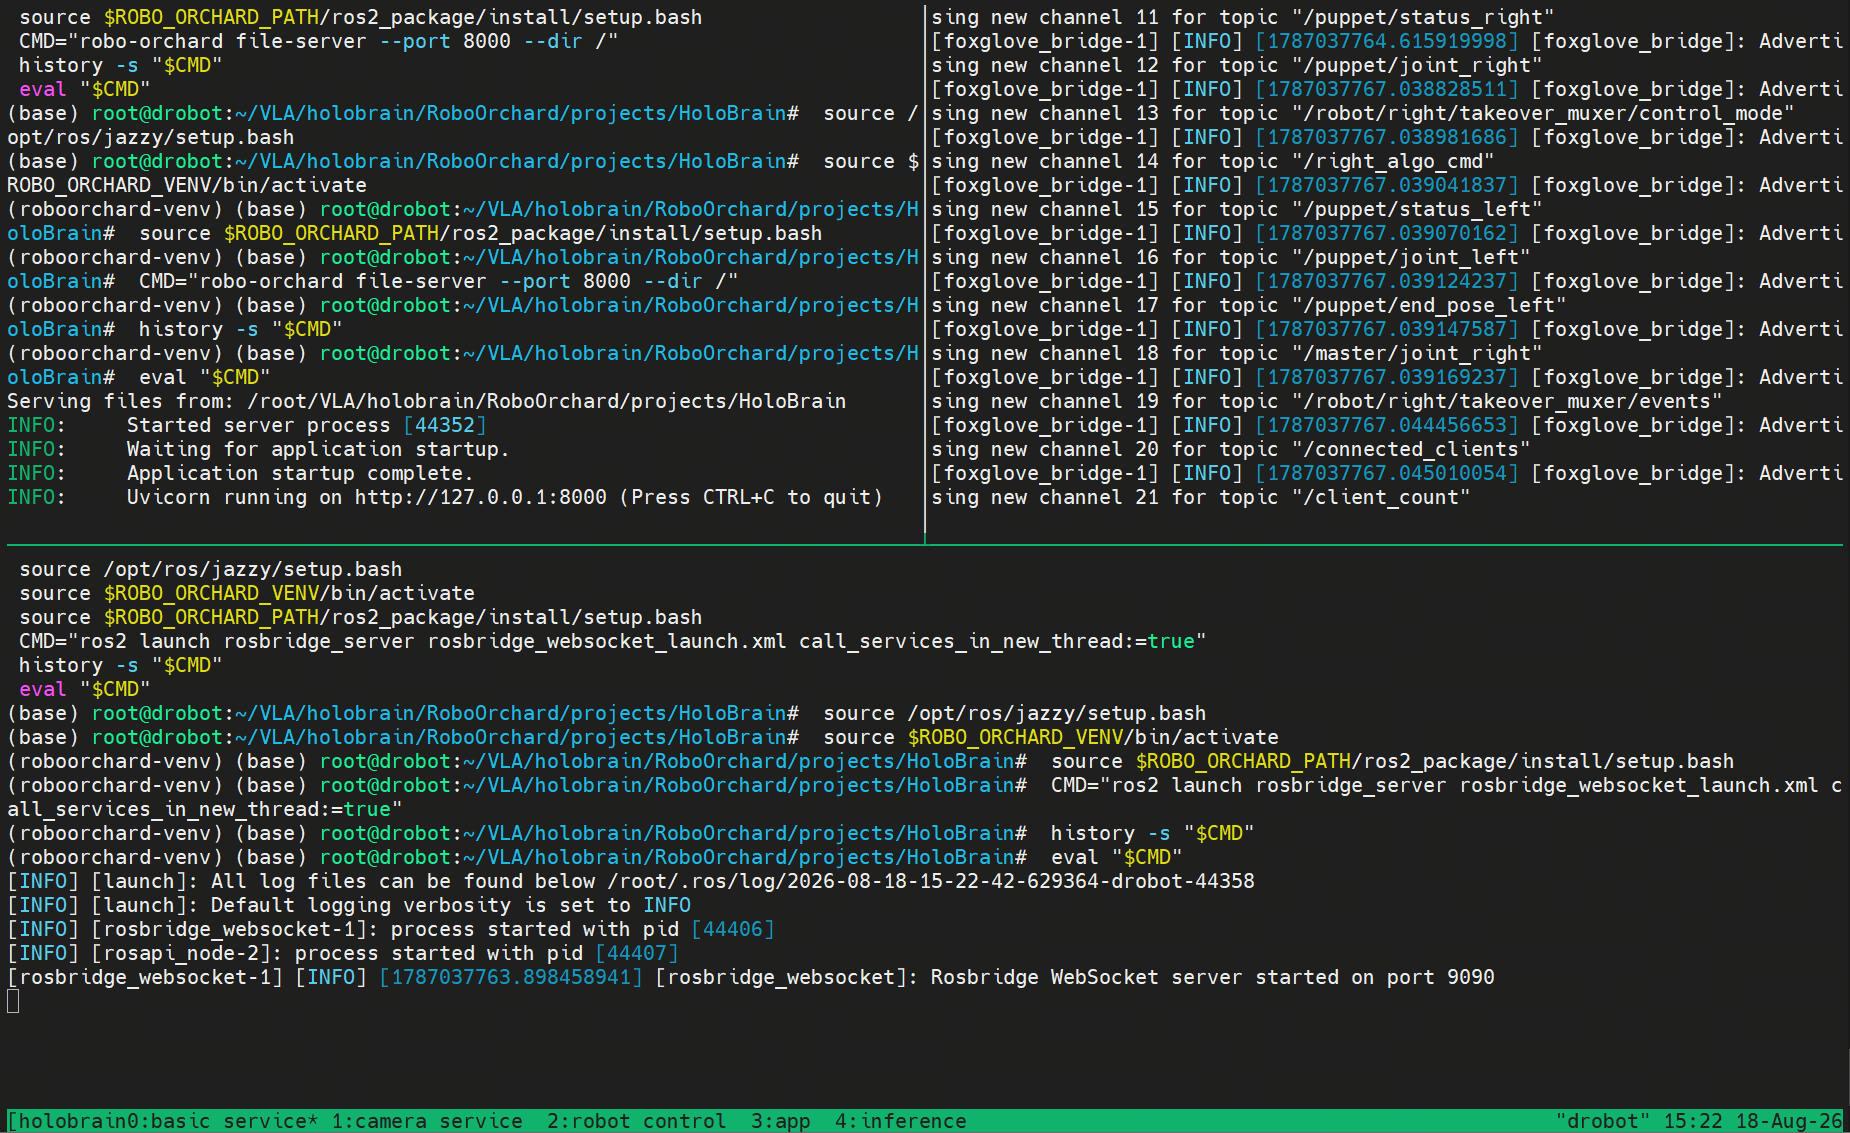
Task: Click the Uvicorn URL http://127.0.0.1:8000
Action: click(481, 497)
